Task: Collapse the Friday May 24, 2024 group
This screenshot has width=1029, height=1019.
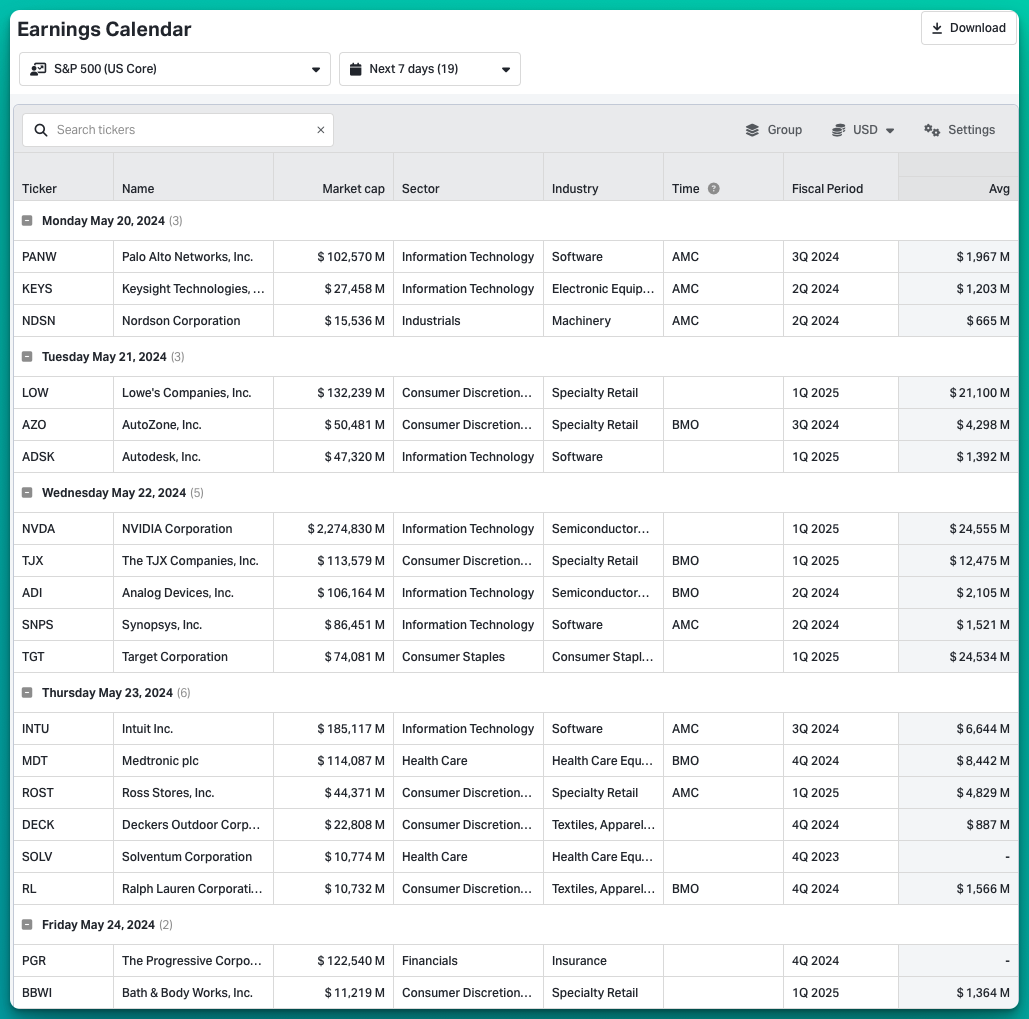Action: pos(27,925)
